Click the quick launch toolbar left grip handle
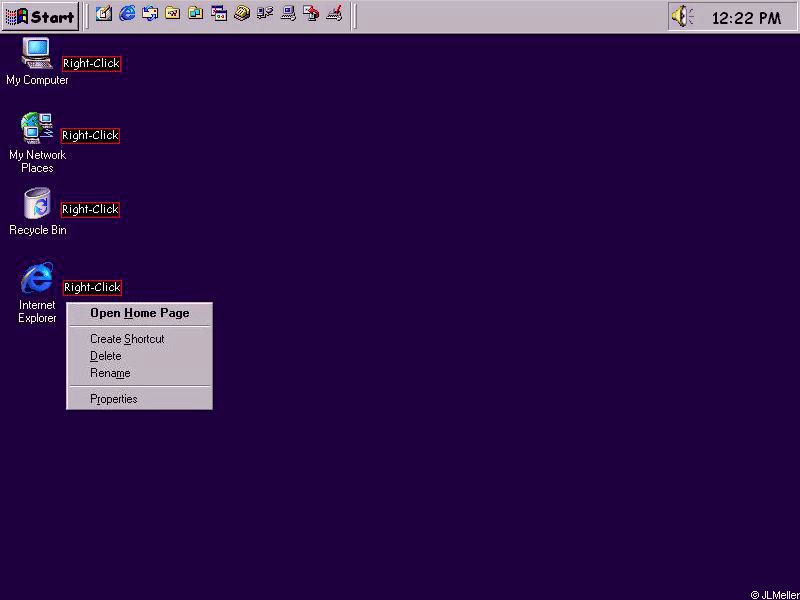This screenshot has width=800, height=600. tap(86, 16)
